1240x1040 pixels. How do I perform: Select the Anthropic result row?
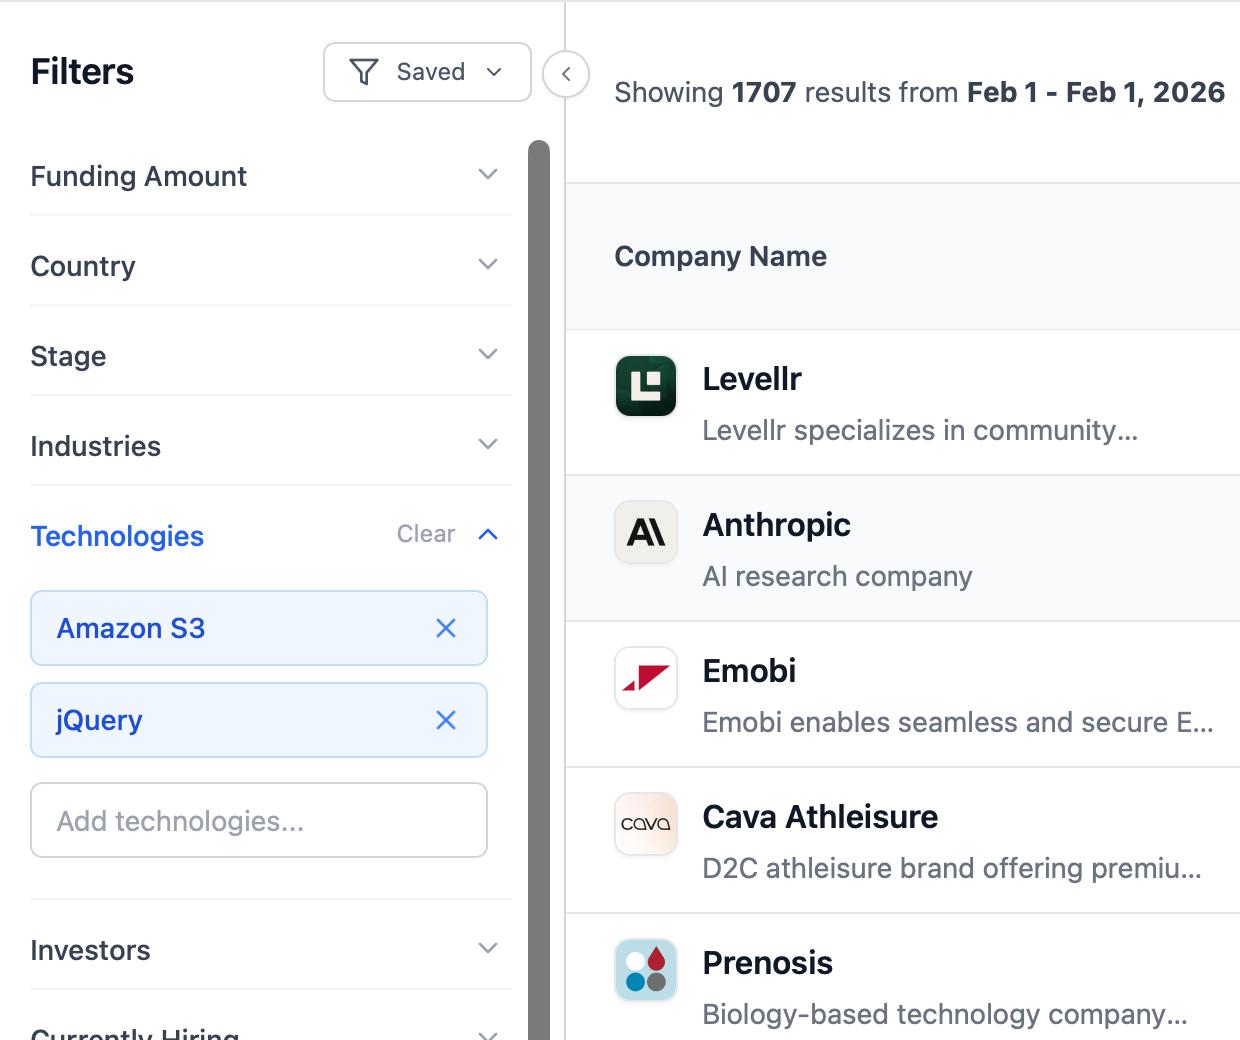tap(900, 547)
